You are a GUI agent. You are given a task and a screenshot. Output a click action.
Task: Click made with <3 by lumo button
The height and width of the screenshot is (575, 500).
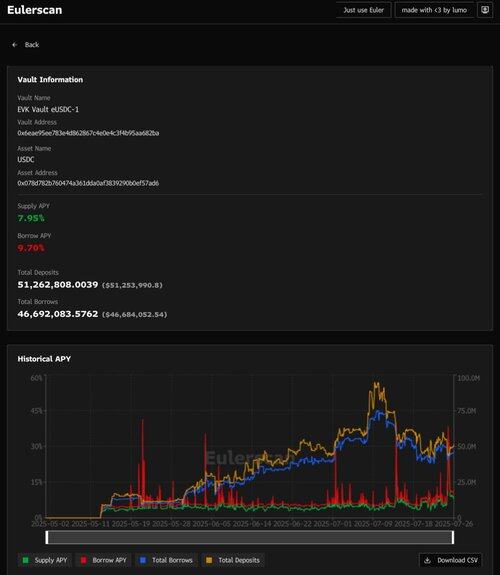point(434,10)
